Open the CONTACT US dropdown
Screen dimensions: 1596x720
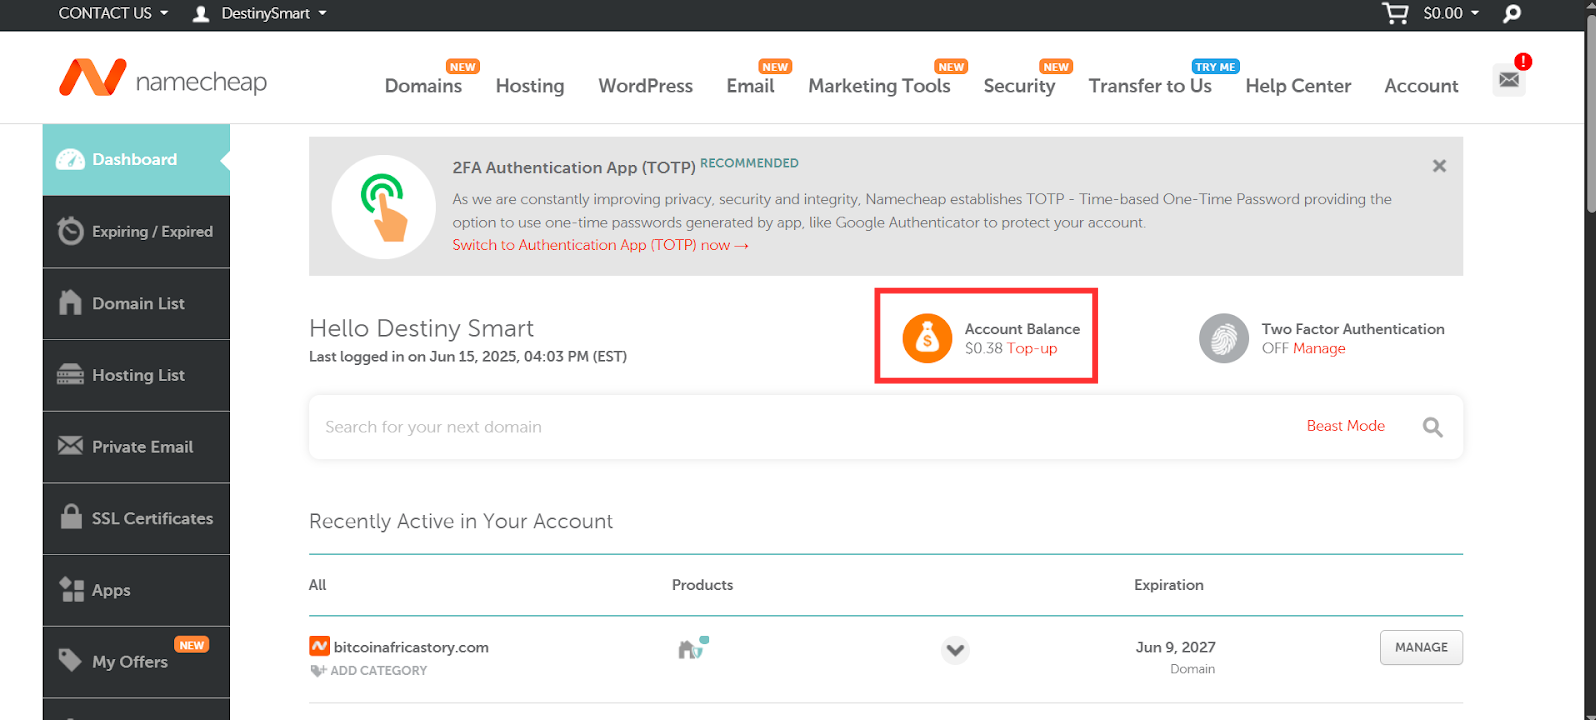point(113,13)
